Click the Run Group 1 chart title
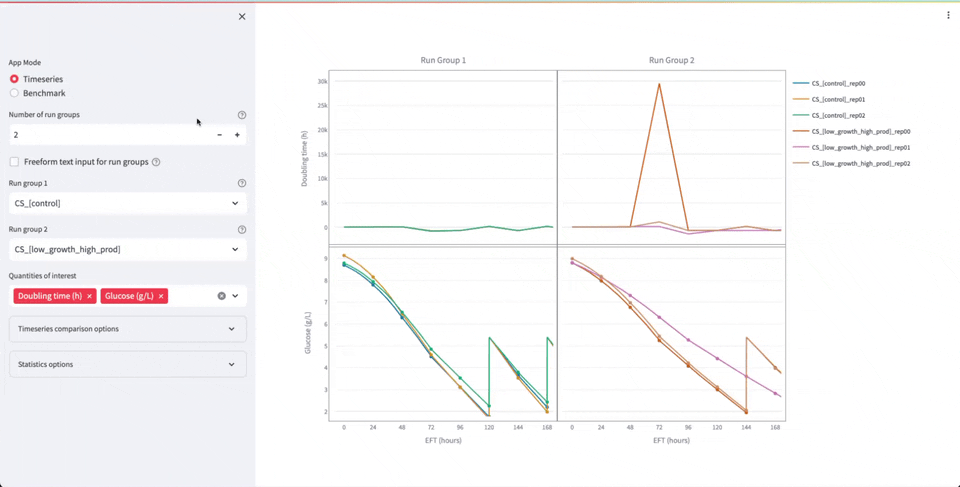The height and width of the screenshot is (487, 960). pyautogui.click(x=443, y=61)
